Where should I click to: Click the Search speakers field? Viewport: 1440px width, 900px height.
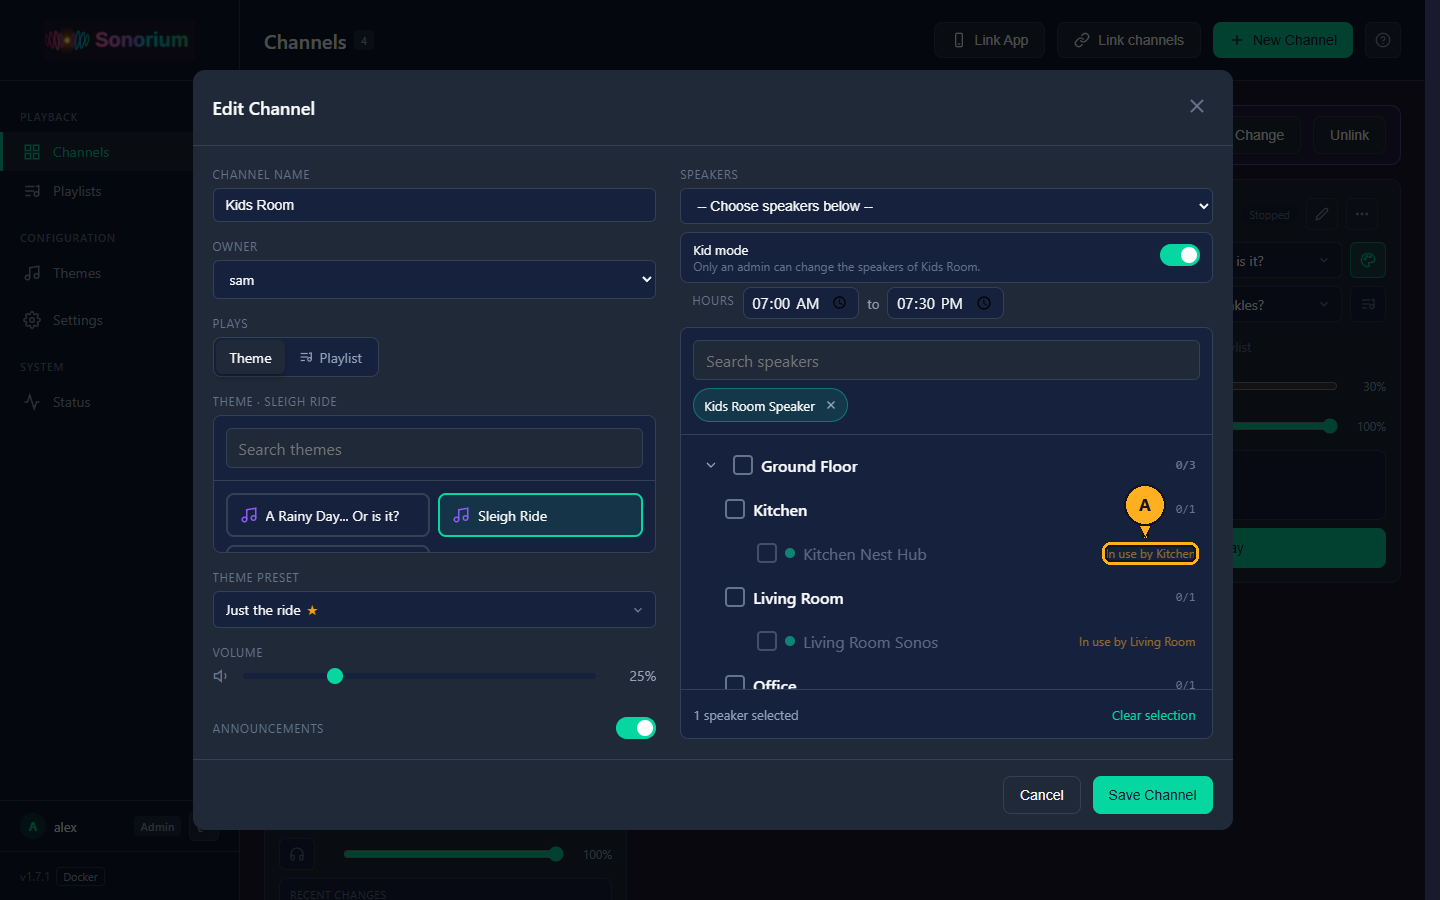946,360
